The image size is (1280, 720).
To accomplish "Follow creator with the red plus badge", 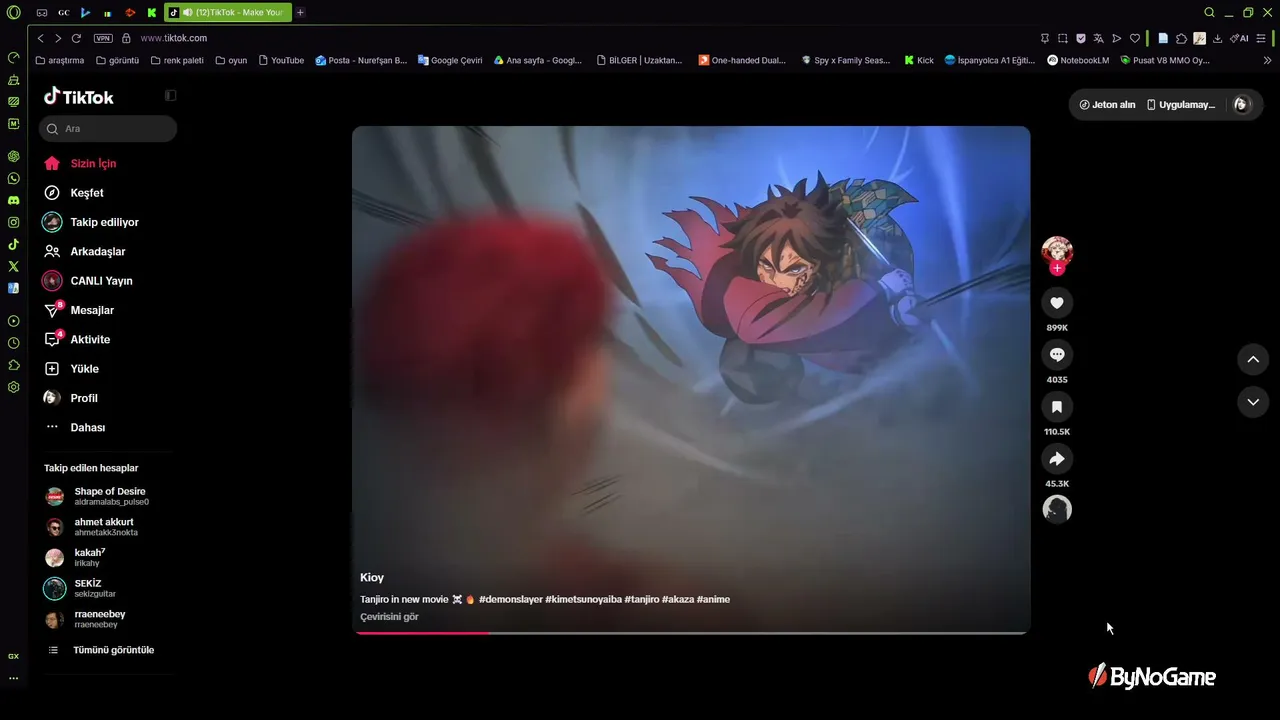I will [x=1057, y=268].
